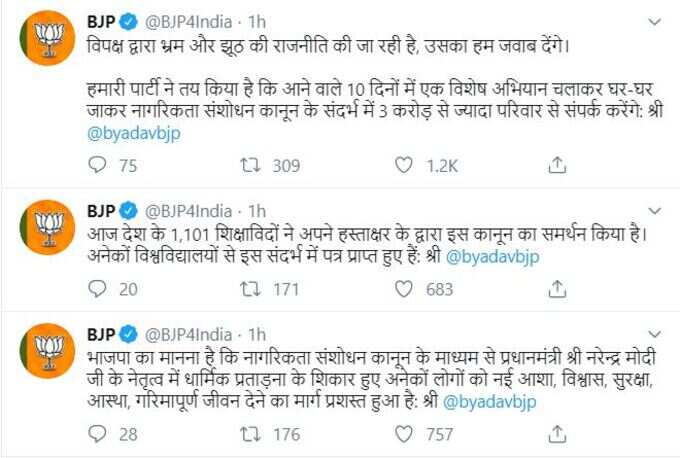Viewport: 680px width, 458px height.
Task: Like the tweet with 1.2K likes
Action: pyautogui.click(x=404, y=165)
